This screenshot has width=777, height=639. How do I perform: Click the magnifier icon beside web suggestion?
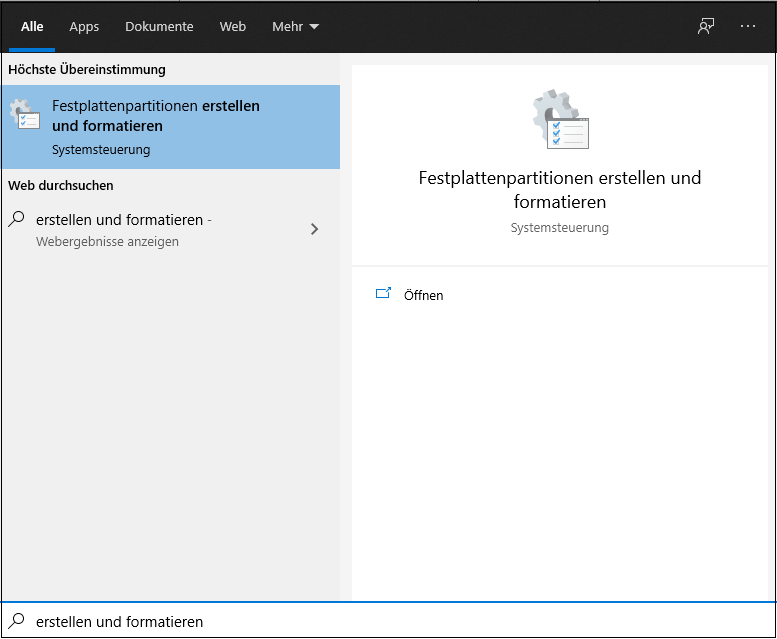click(16, 218)
